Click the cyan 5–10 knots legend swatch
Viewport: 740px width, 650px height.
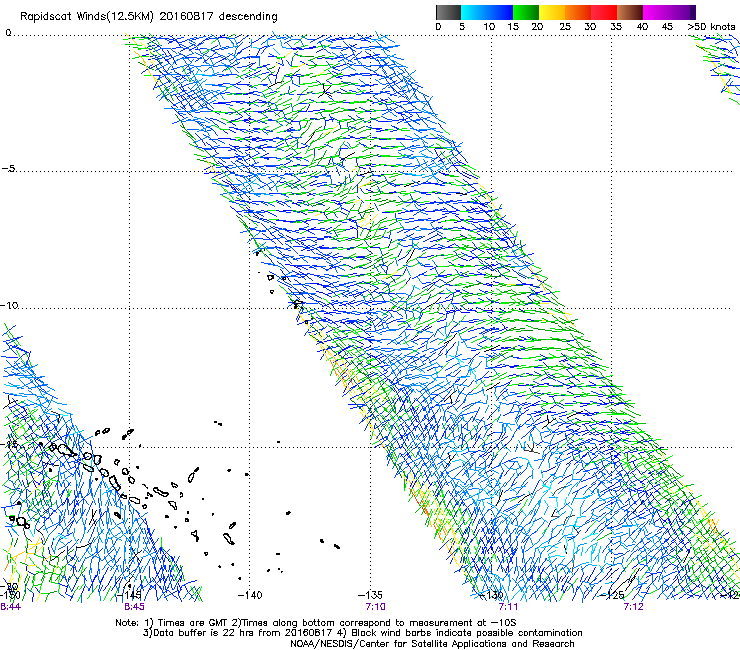(x=473, y=12)
